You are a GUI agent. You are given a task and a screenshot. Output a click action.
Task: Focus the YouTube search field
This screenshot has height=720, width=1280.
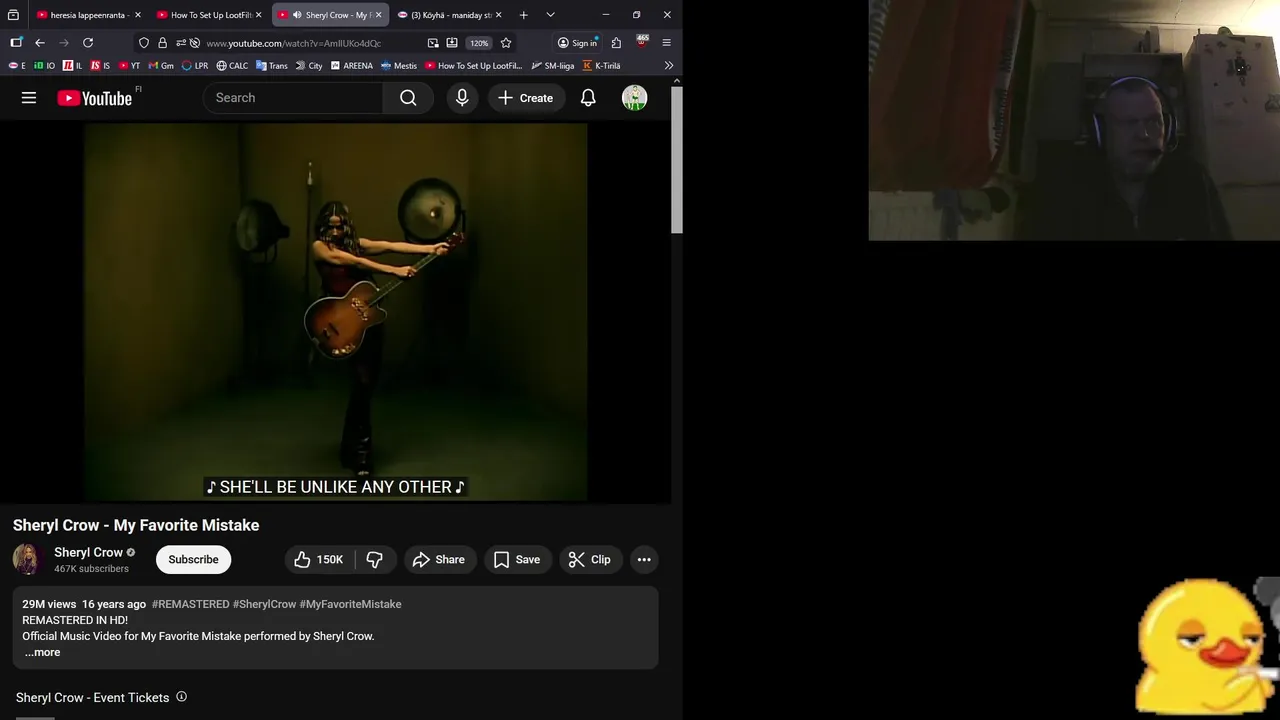click(x=294, y=98)
